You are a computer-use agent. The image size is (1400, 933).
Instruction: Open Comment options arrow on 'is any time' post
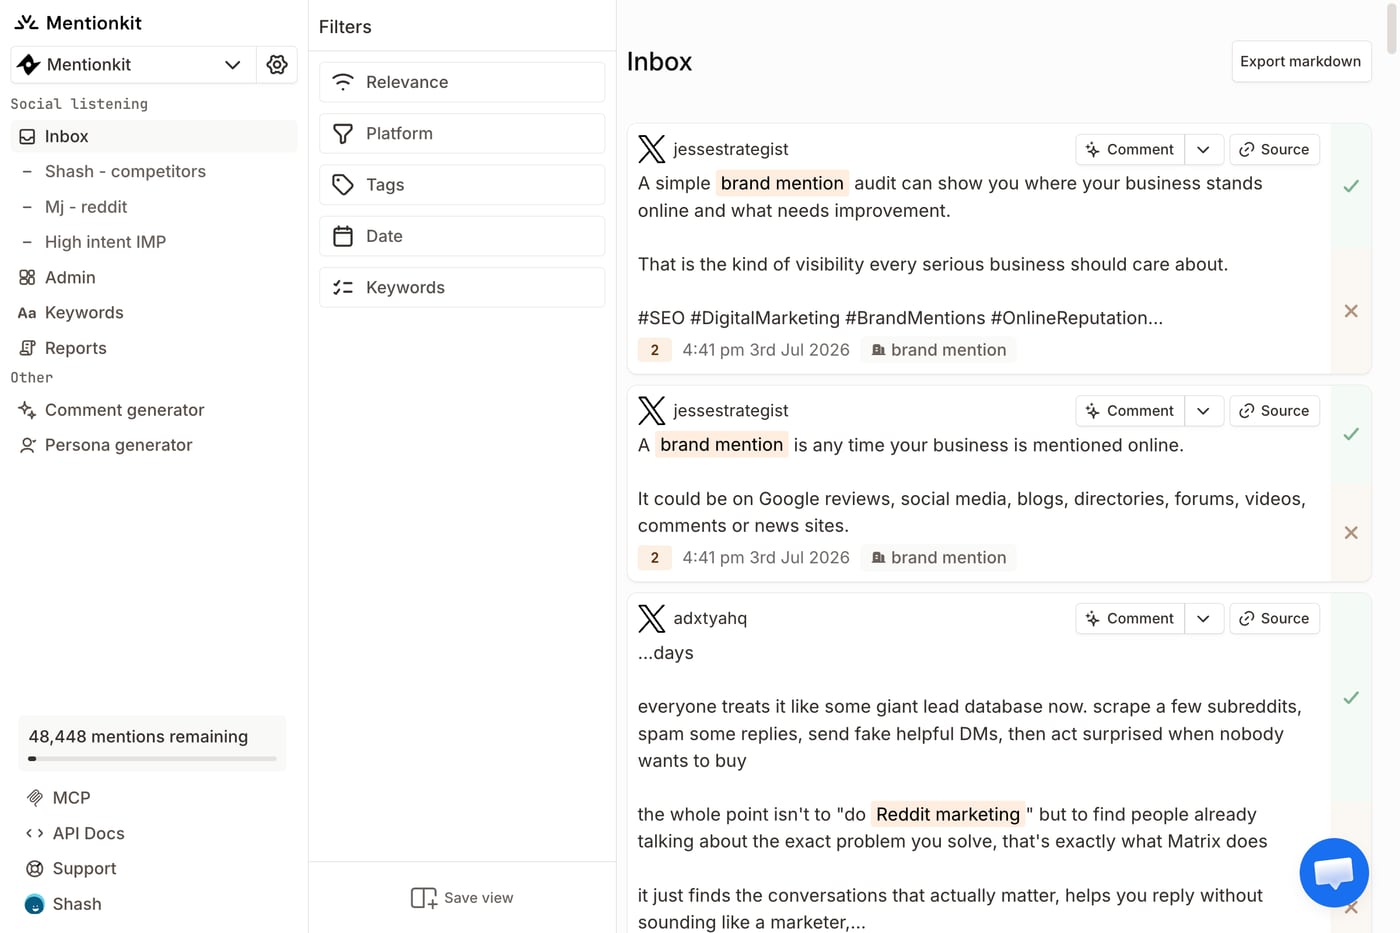click(1203, 411)
